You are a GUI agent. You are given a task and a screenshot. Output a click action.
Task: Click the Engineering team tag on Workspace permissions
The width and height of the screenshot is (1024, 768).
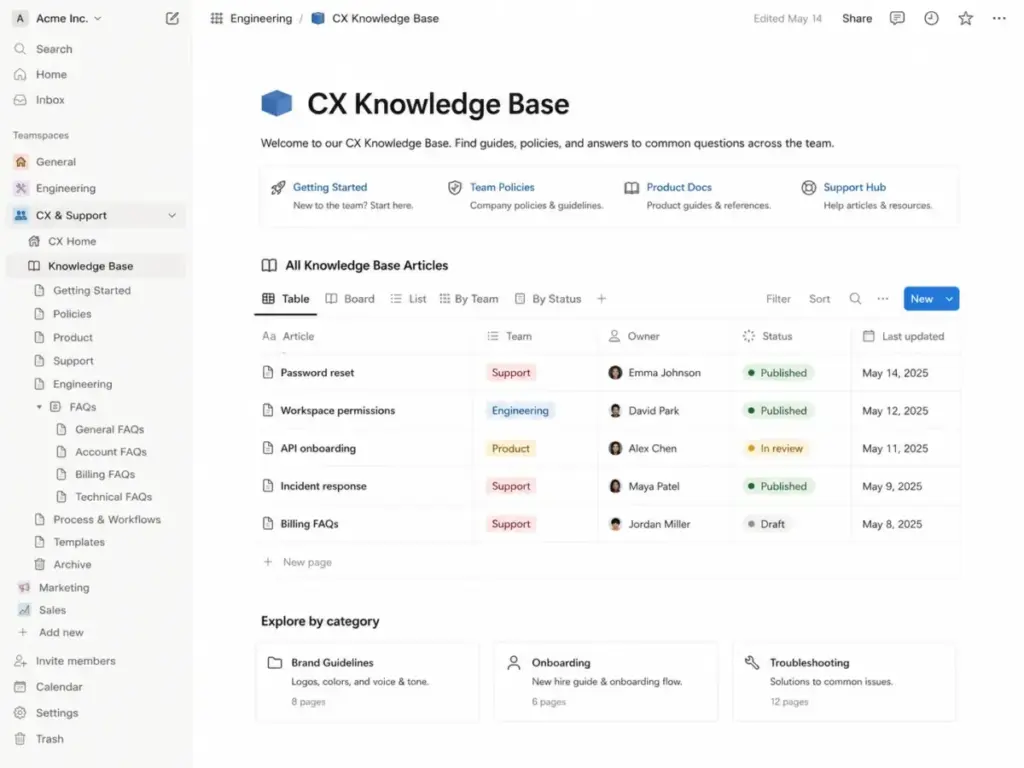pos(520,410)
